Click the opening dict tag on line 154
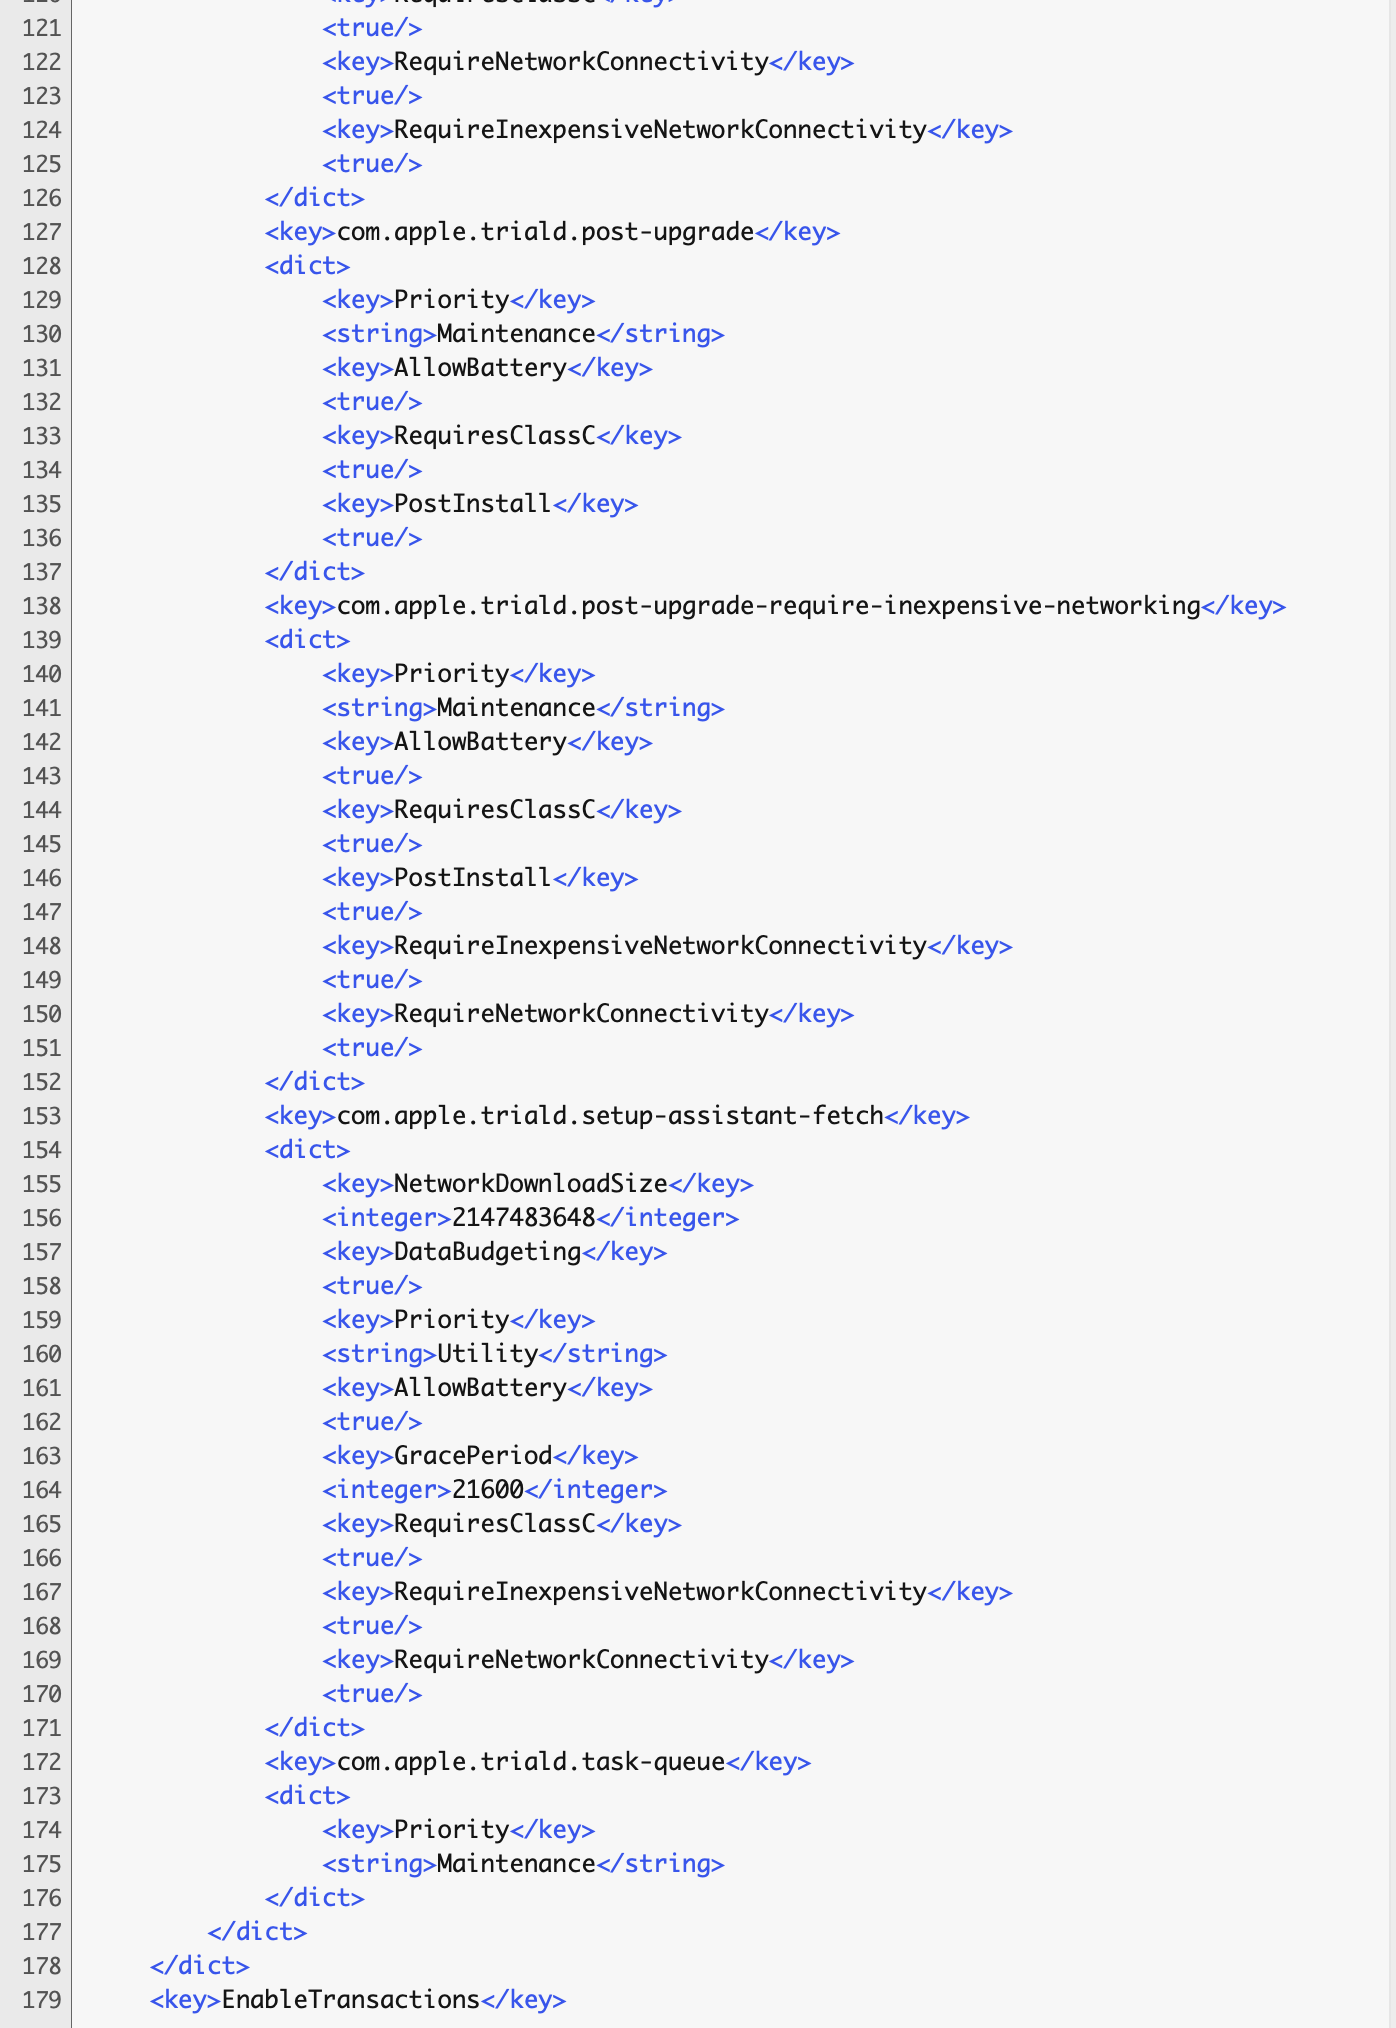The width and height of the screenshot is (1396, 2028). click(307, 1150)
